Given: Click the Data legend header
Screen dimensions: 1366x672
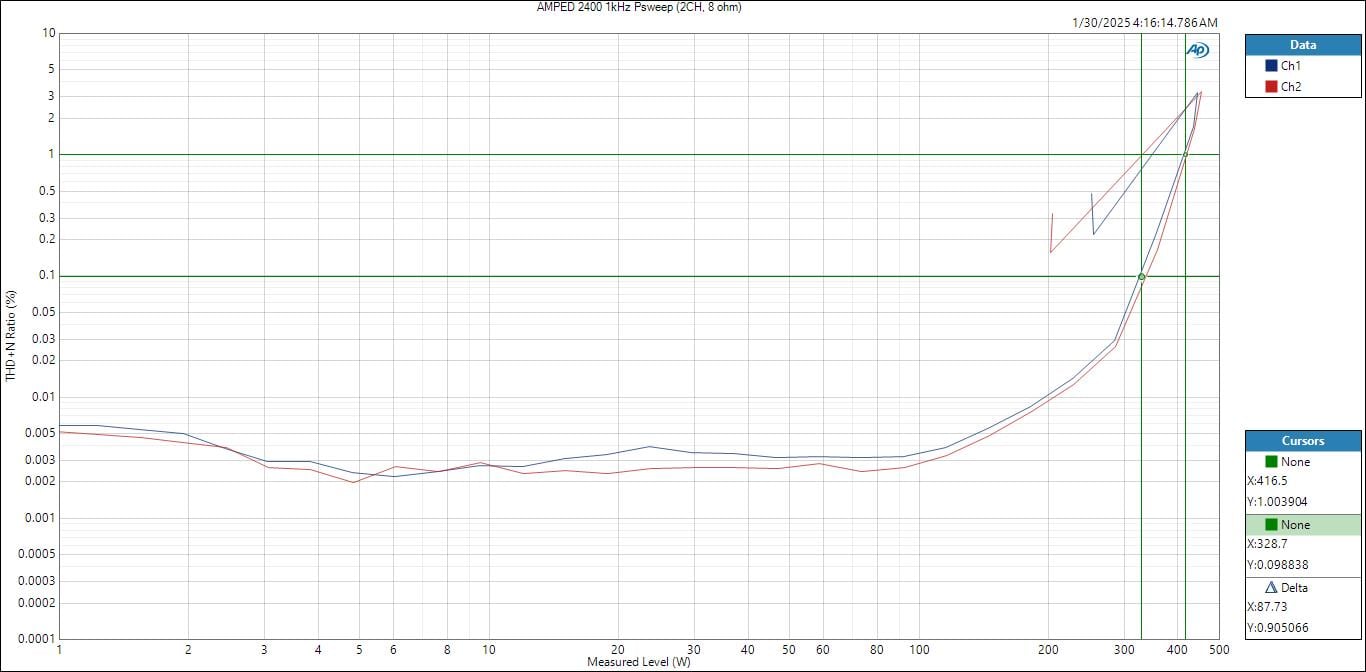Looking at the screenshot, I should tap(1302, 45).
